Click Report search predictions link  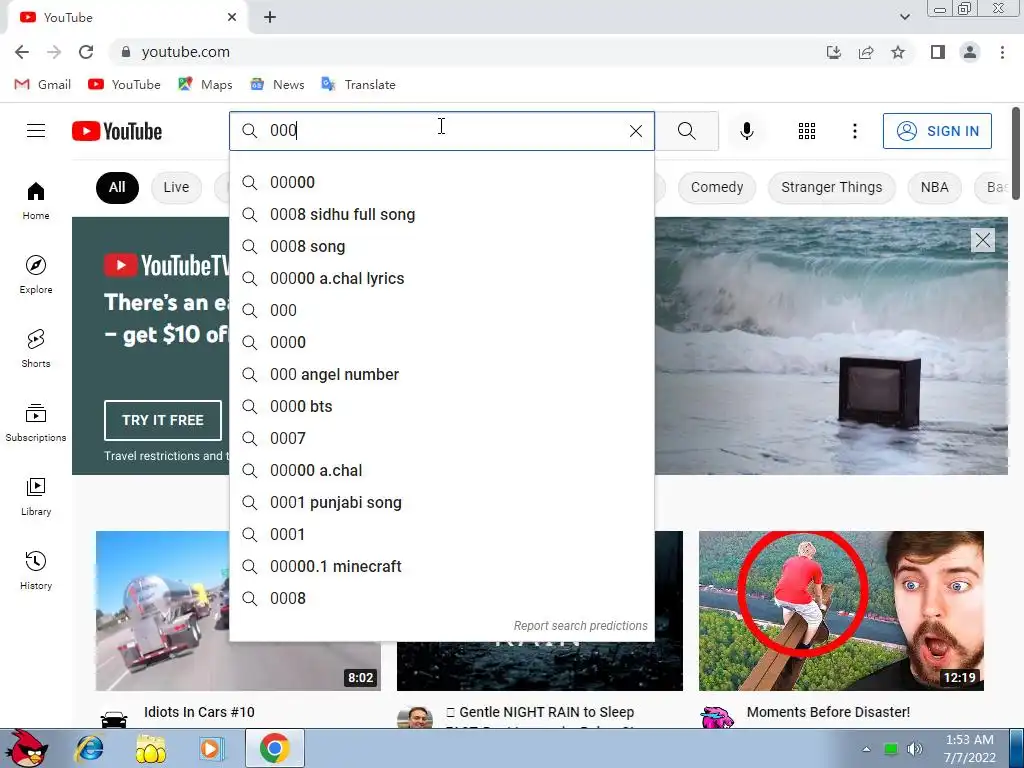pos(581,626)
